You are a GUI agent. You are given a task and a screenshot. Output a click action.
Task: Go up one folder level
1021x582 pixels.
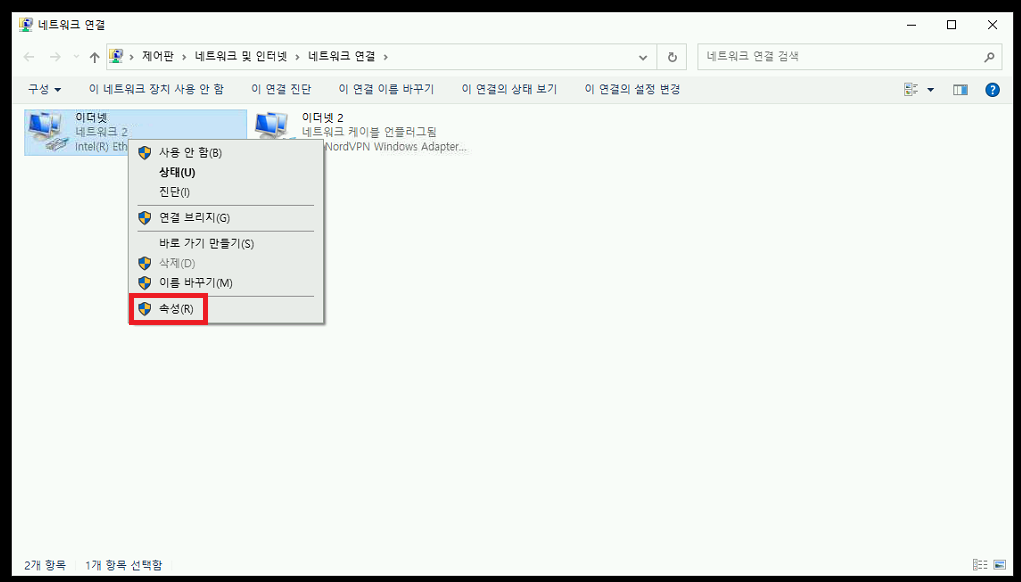(x=94, y=57)
